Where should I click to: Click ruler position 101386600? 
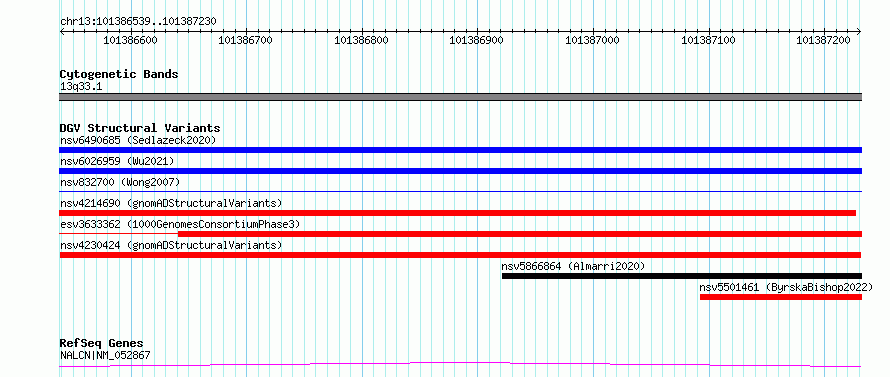131,40
